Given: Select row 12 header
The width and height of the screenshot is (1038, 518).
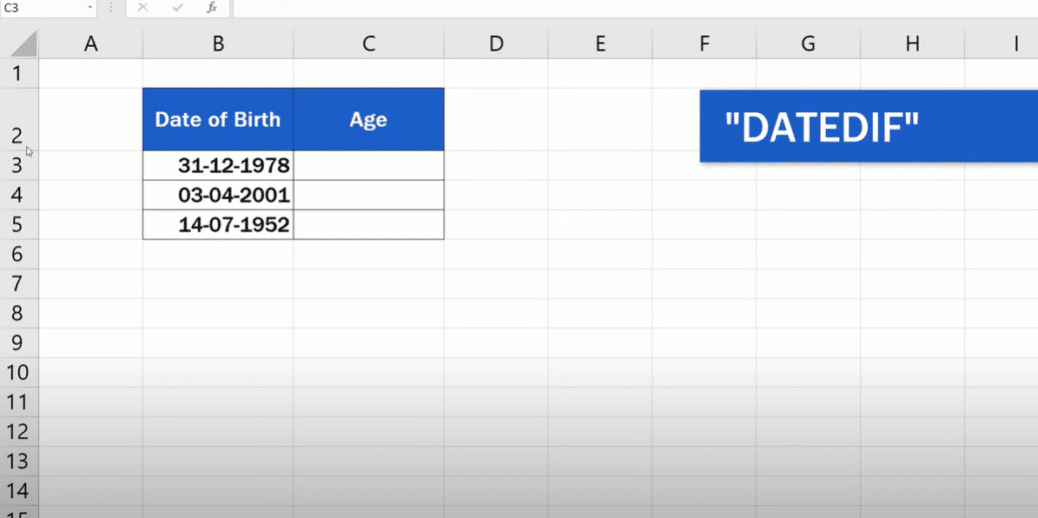Looking at the screenshot, I should coord(19,432).
